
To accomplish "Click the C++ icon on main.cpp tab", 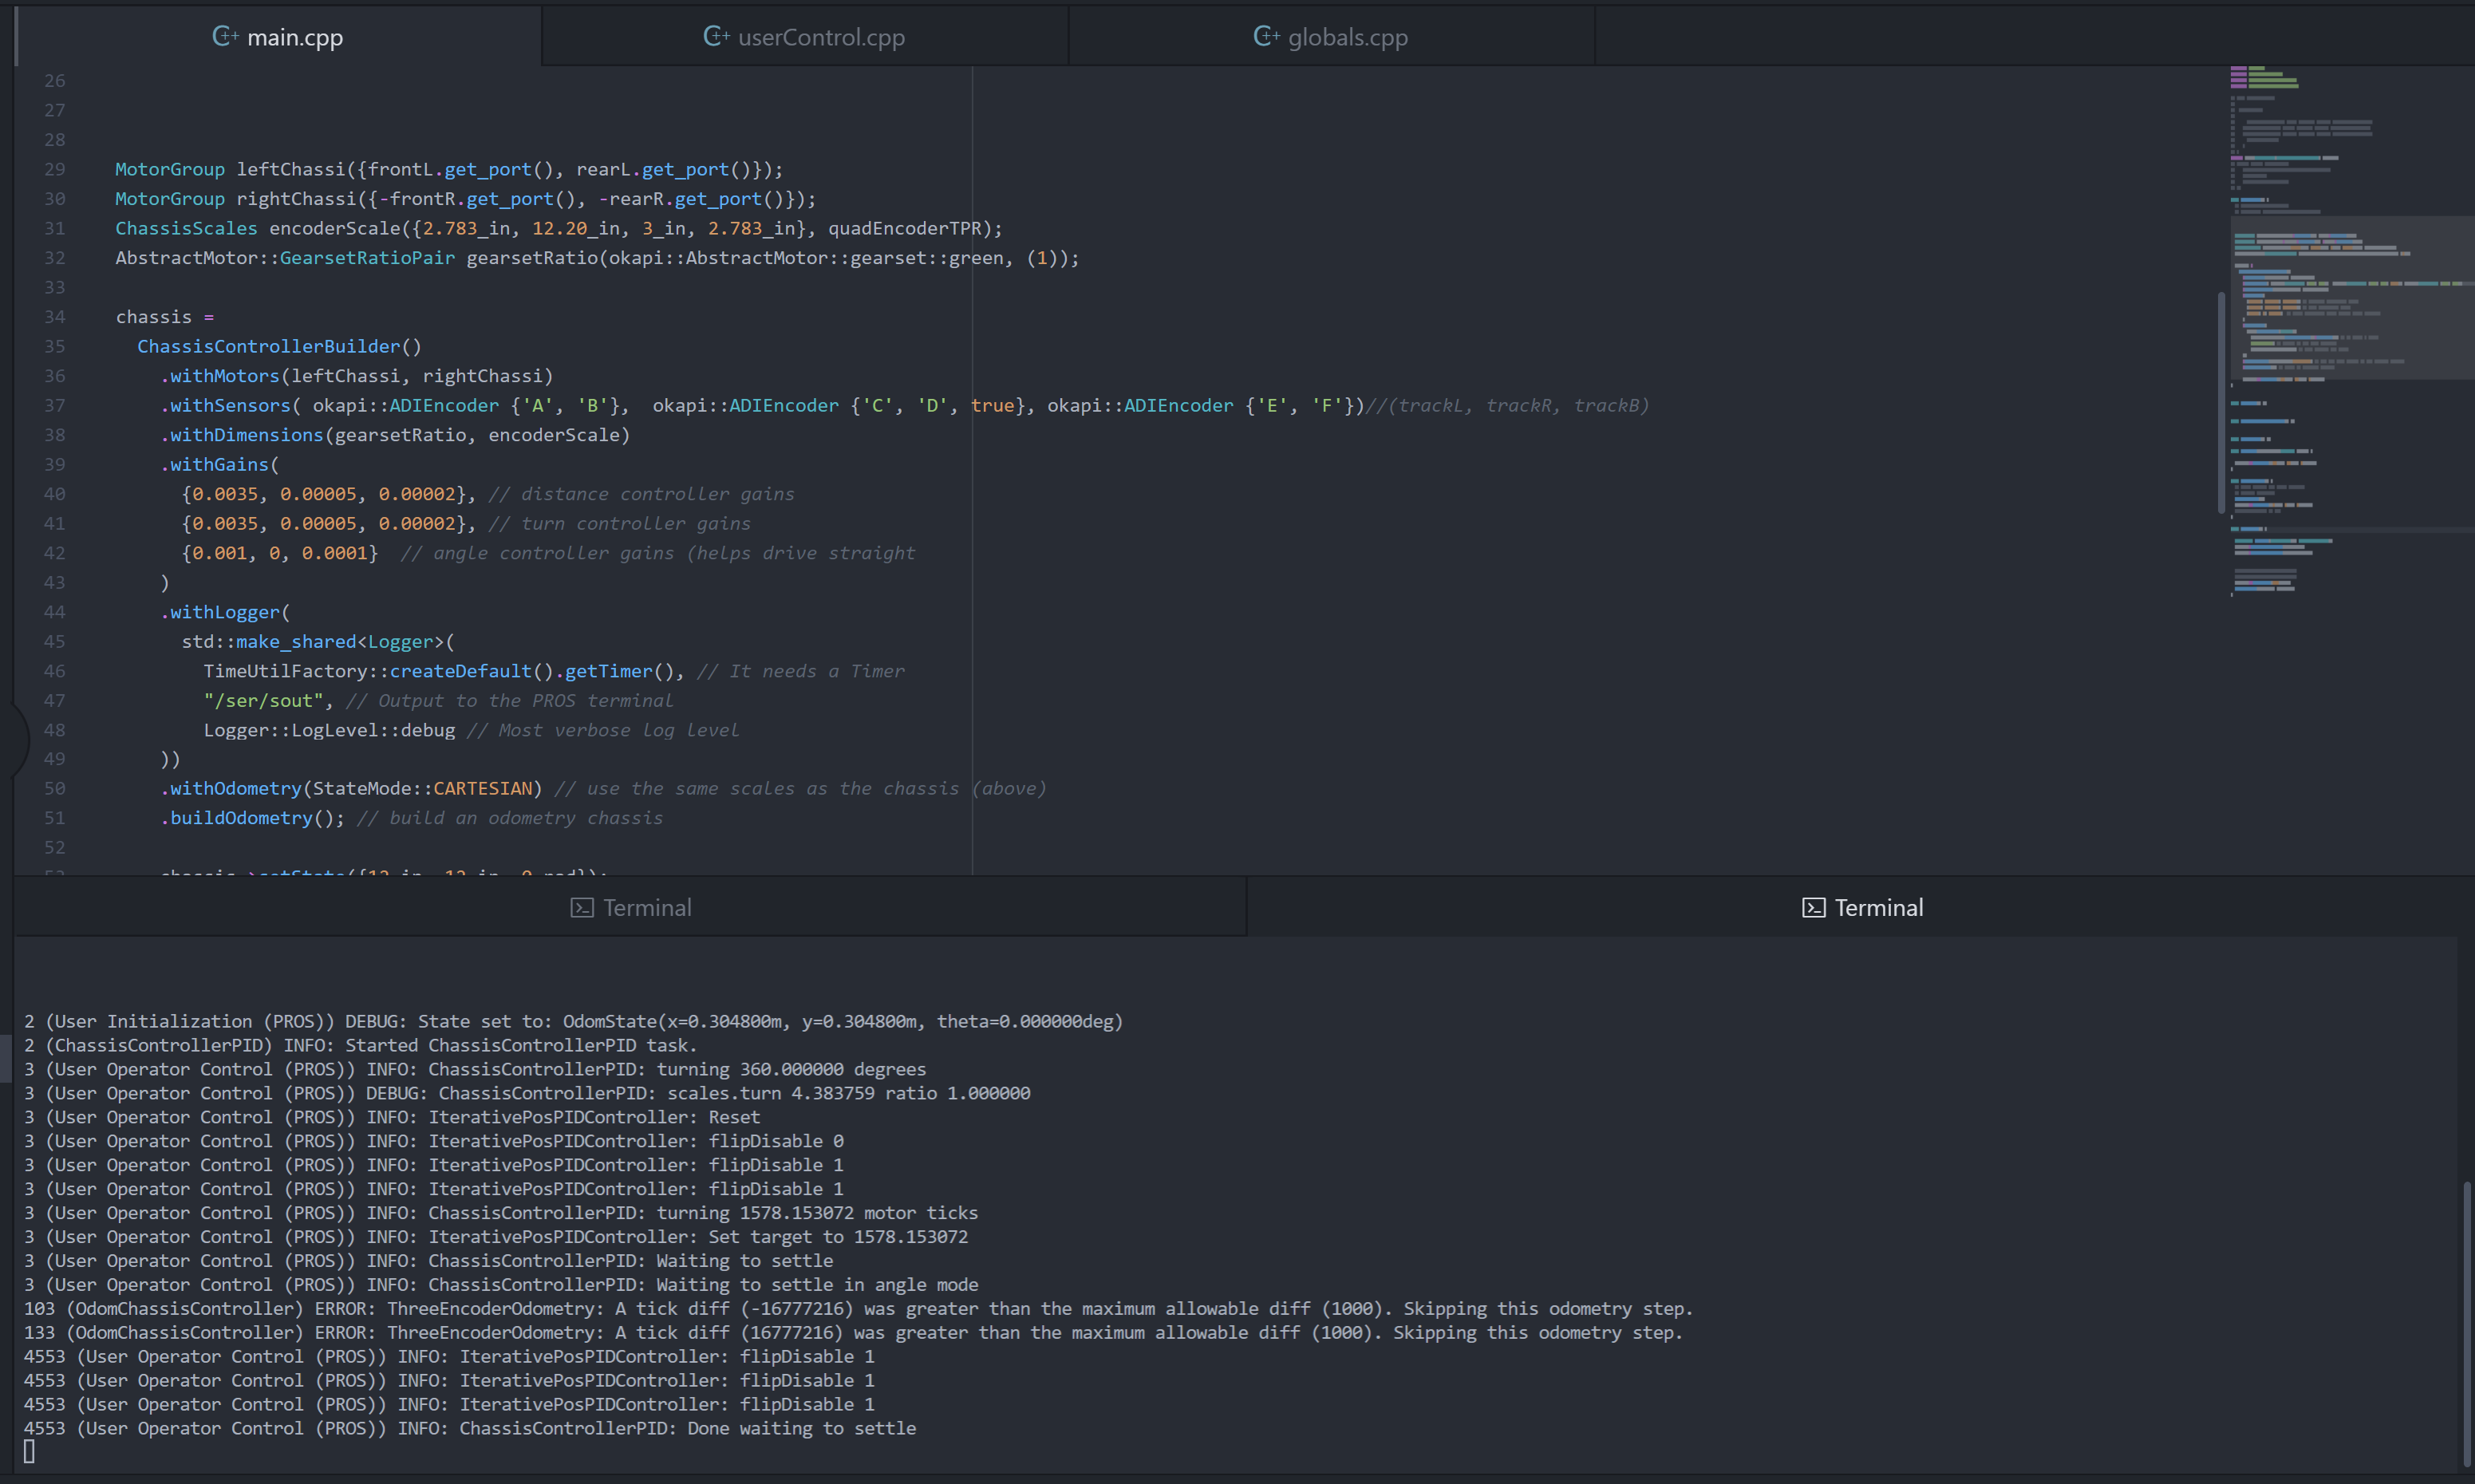I will 225,37.
